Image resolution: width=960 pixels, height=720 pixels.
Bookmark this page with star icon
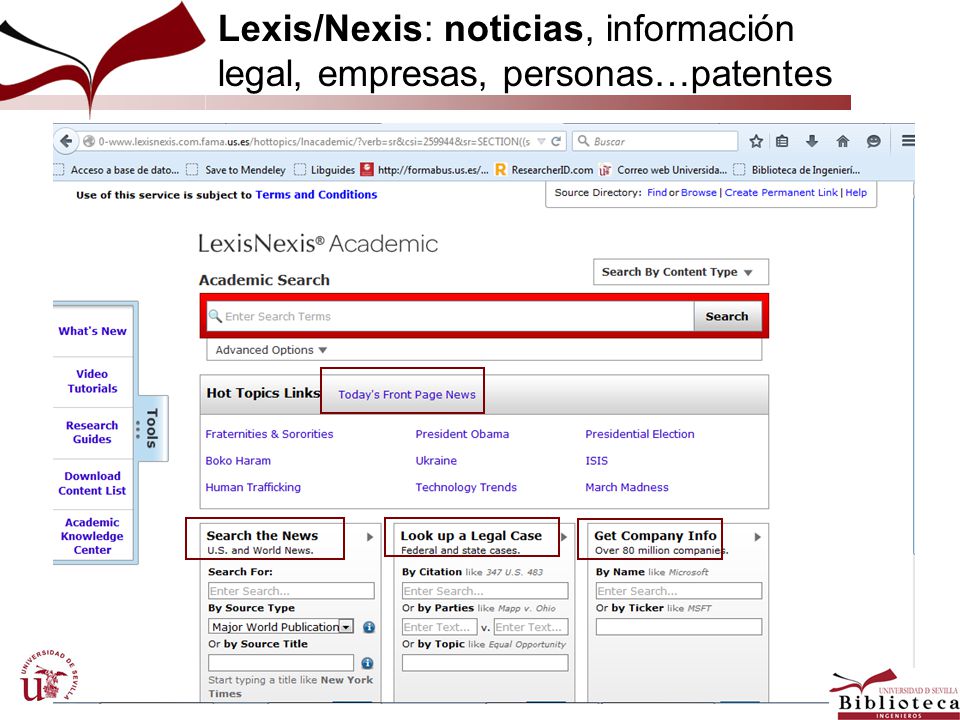coord(756,141)
